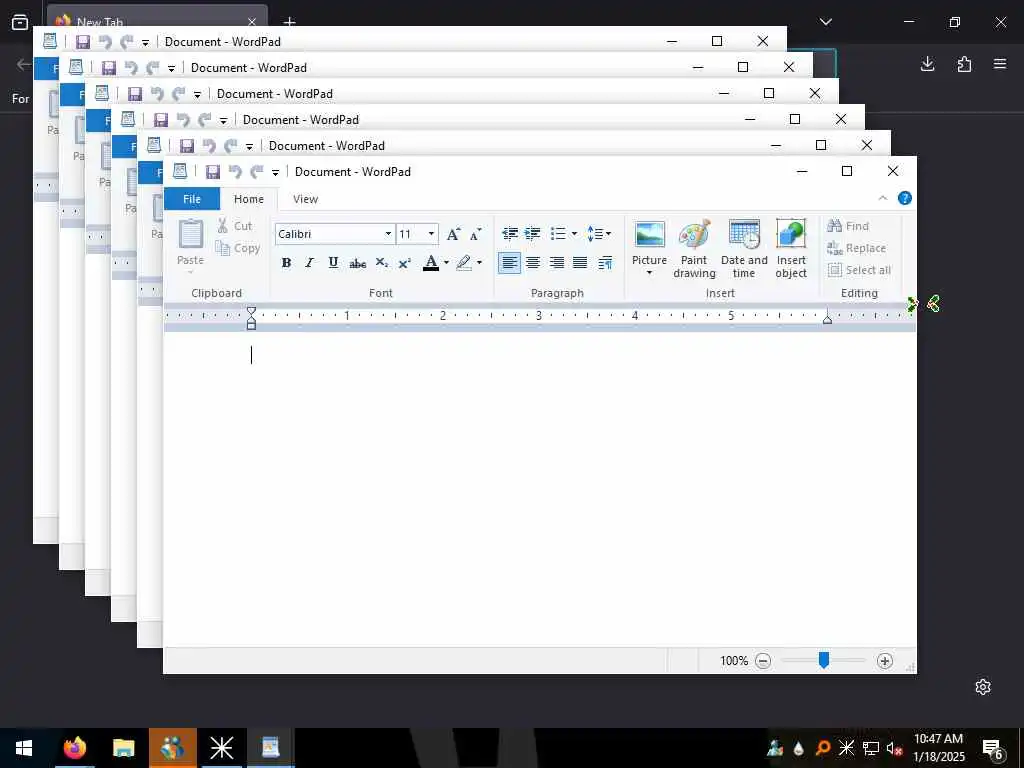Collapse the ribbon with the chevron
Screen dimensions: 1024x768
pyautogui.click(x=882, y=198)
